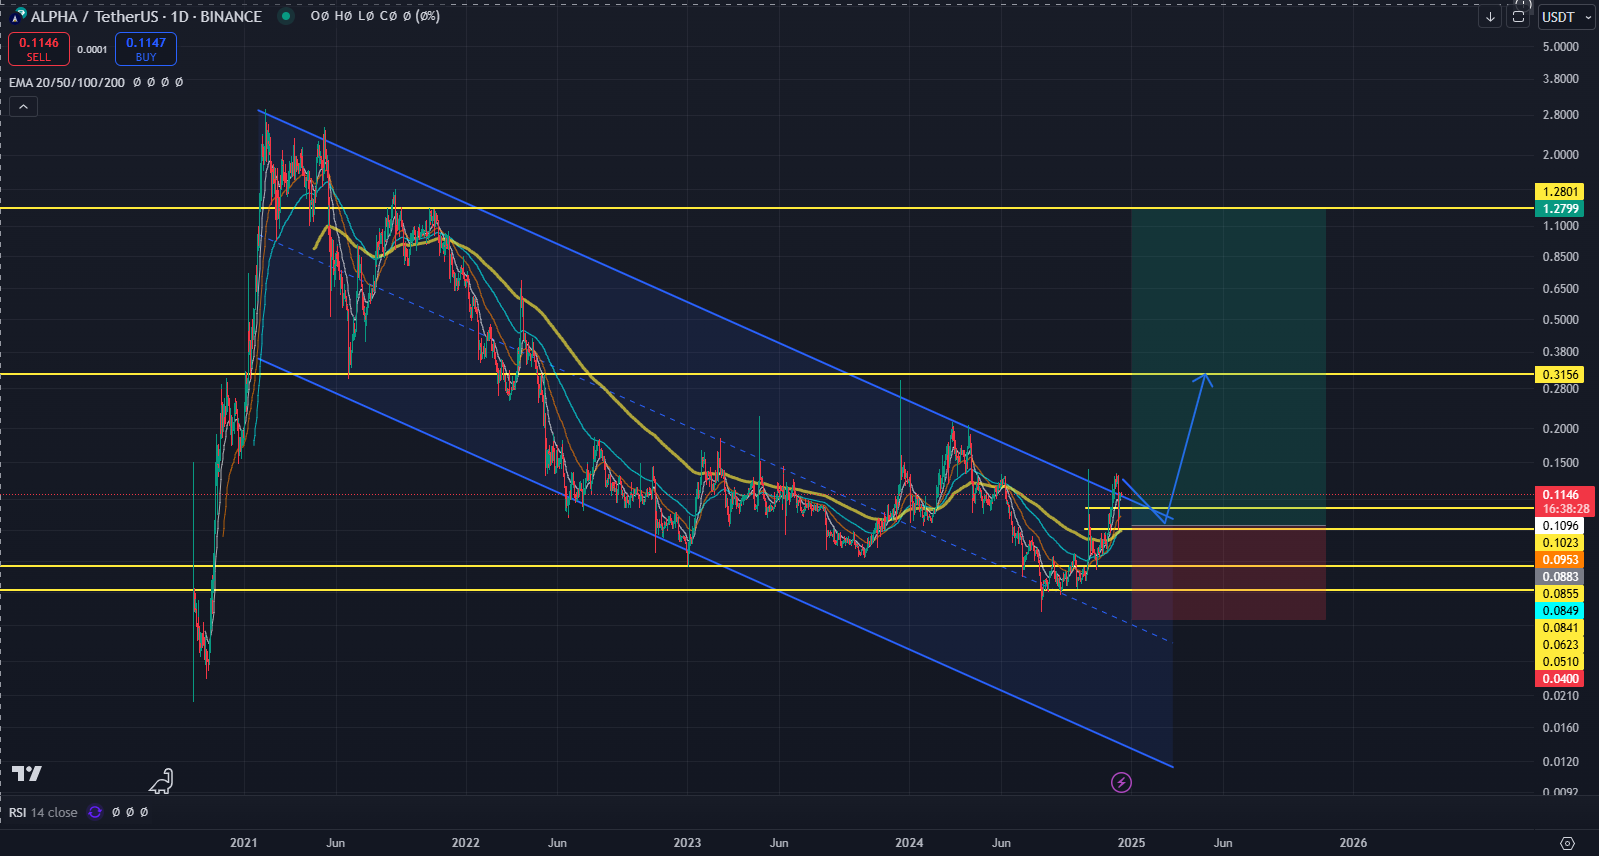Click the OHLC values readout in header
Screen dimensions: 1599x856
click(375, 16)
